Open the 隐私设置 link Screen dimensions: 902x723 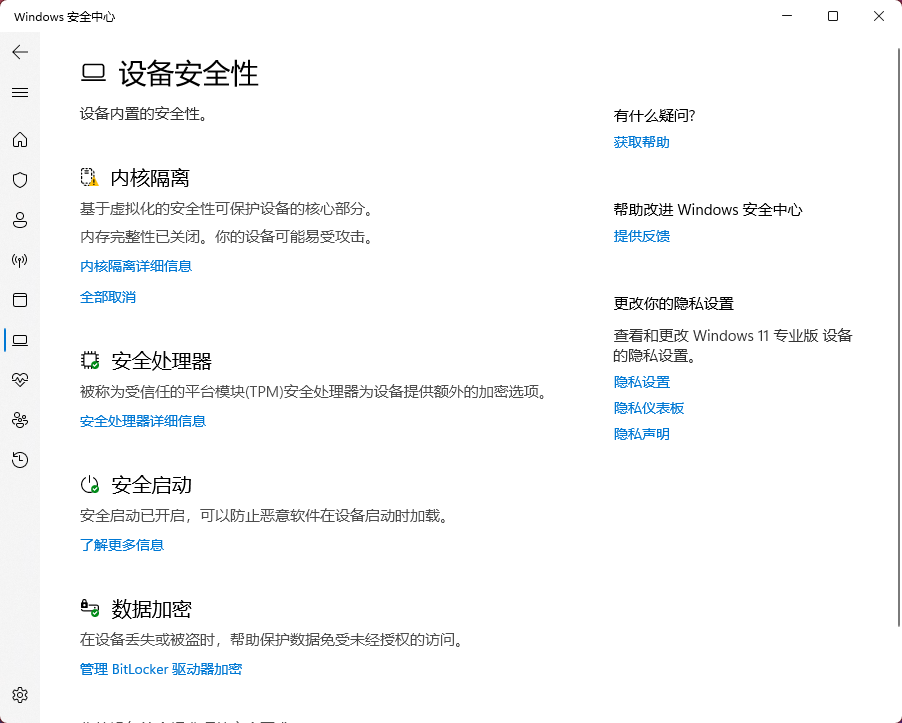click(x=641, y=382)
